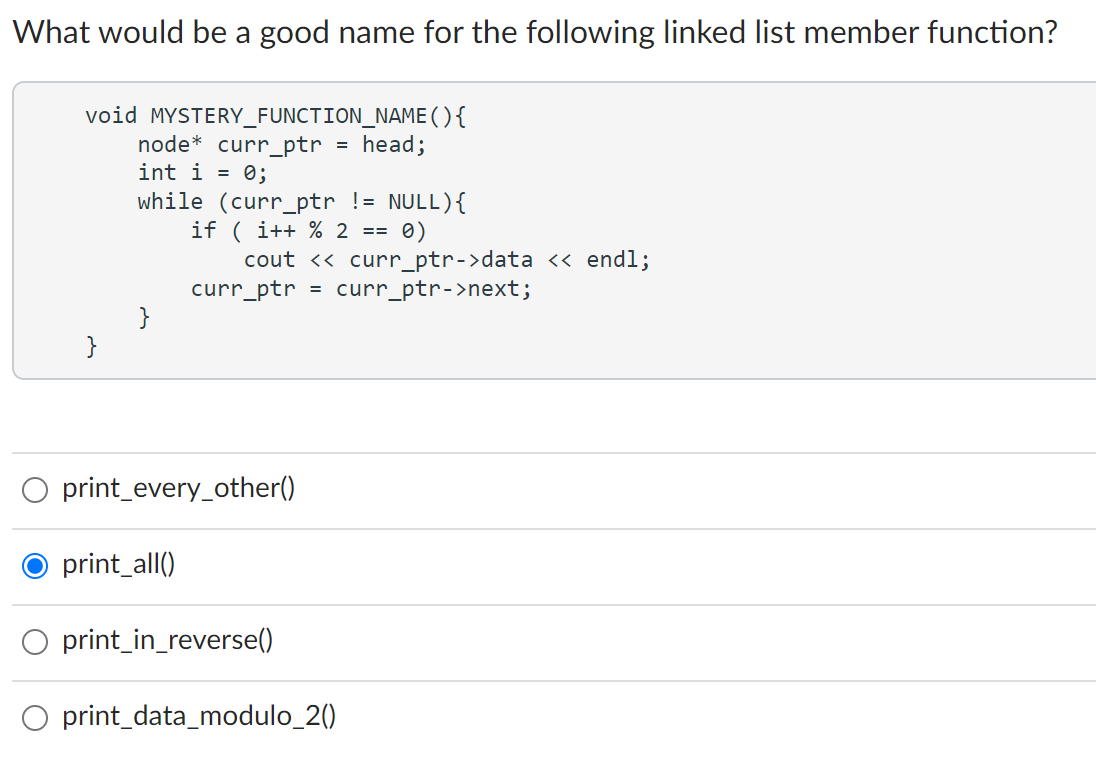Click the cout statement line in code

pos(446,260)
